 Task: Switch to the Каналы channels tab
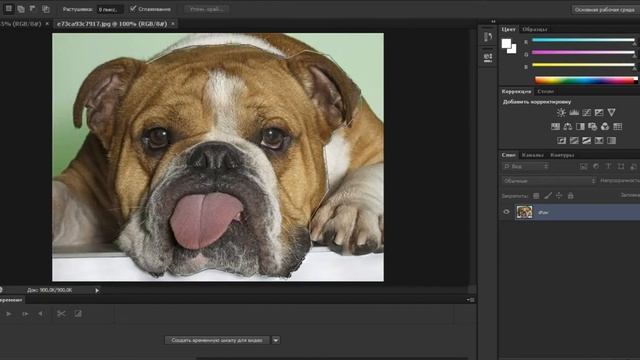[533, 155]
